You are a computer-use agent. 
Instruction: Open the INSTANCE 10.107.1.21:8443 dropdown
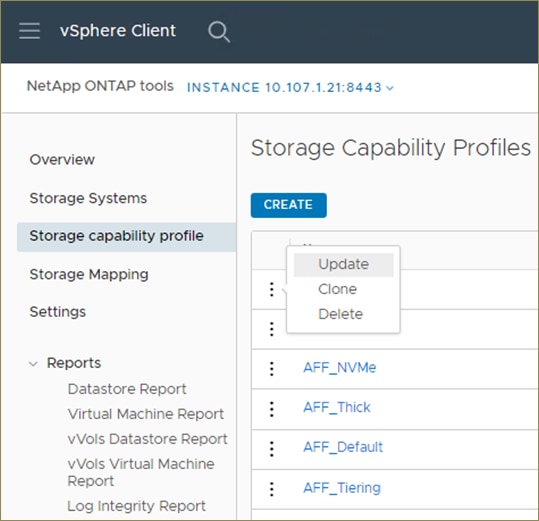290,88
